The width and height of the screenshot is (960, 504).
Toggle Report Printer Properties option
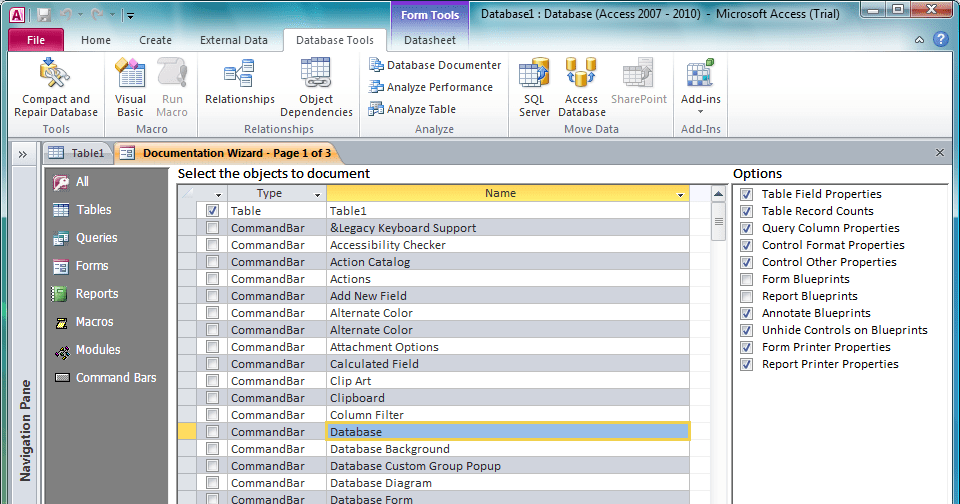point(746,364)
